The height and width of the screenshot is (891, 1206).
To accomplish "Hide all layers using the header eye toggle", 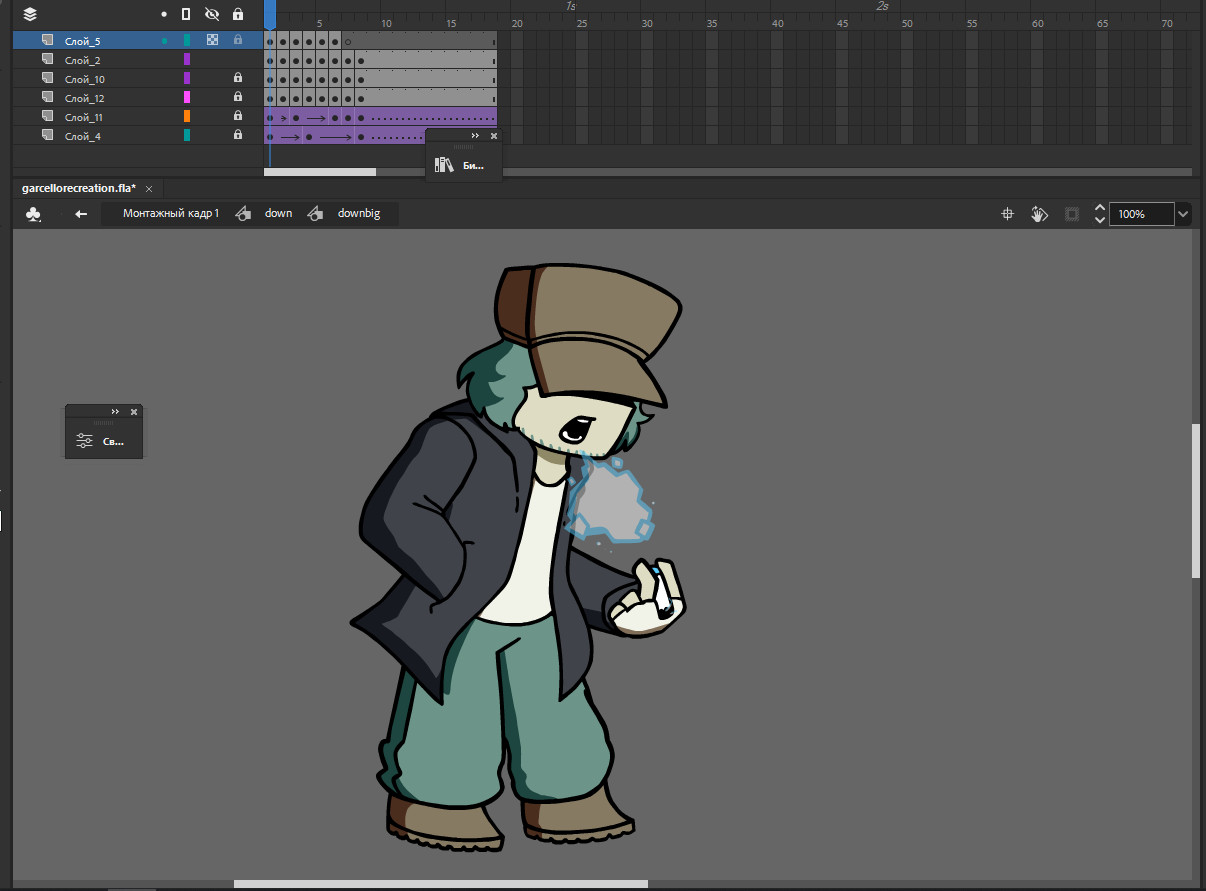I will [x=210, y=14].
